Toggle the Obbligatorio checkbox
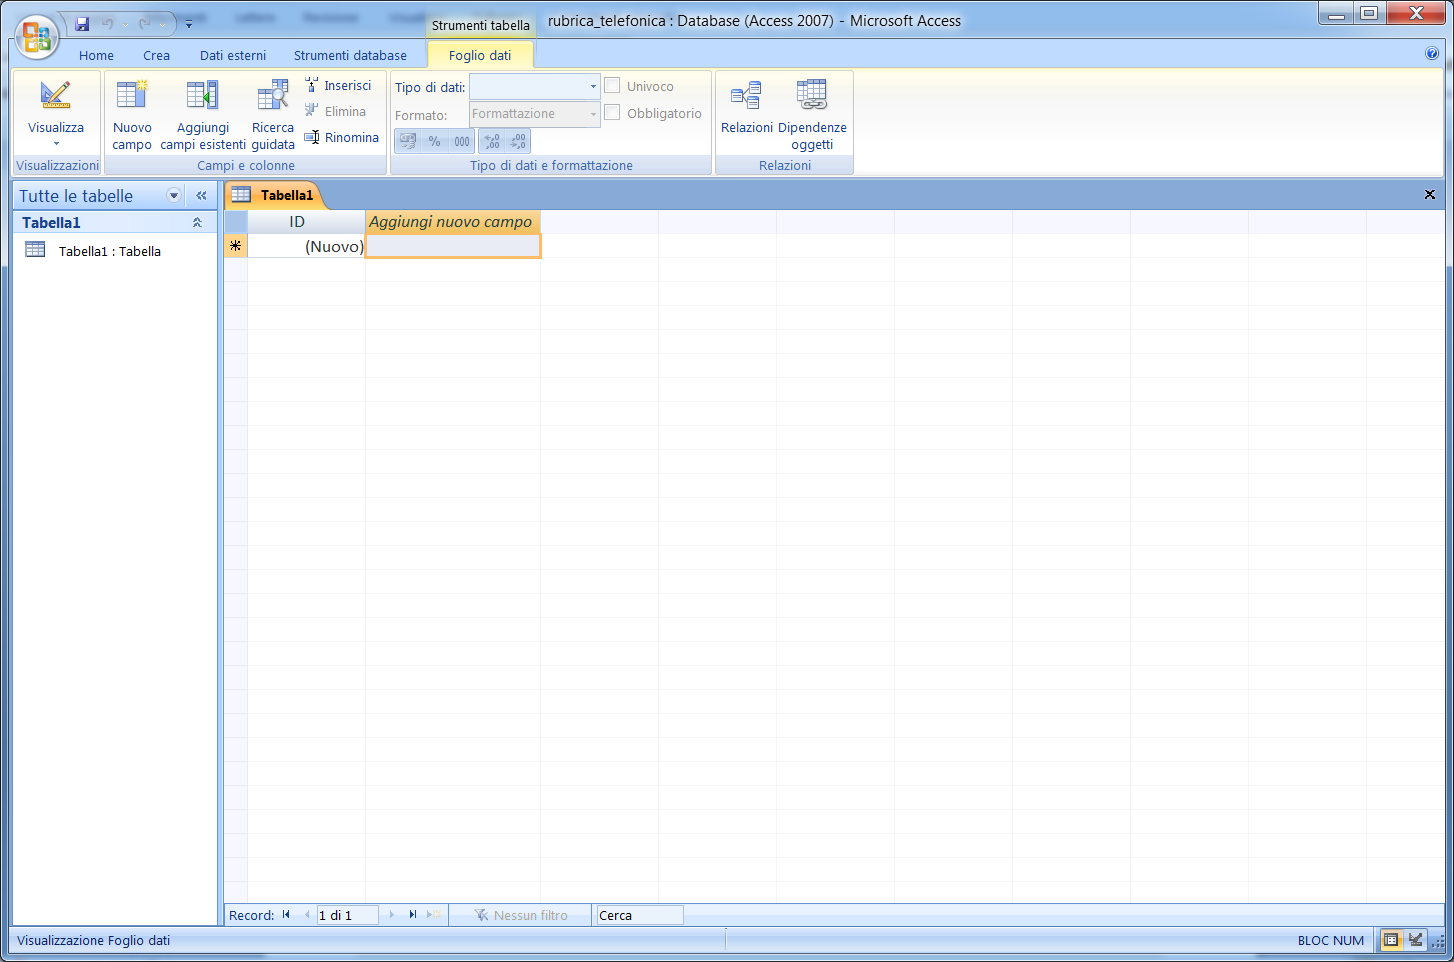Screen dimensions: 1454x962 (x=612, y=113)
